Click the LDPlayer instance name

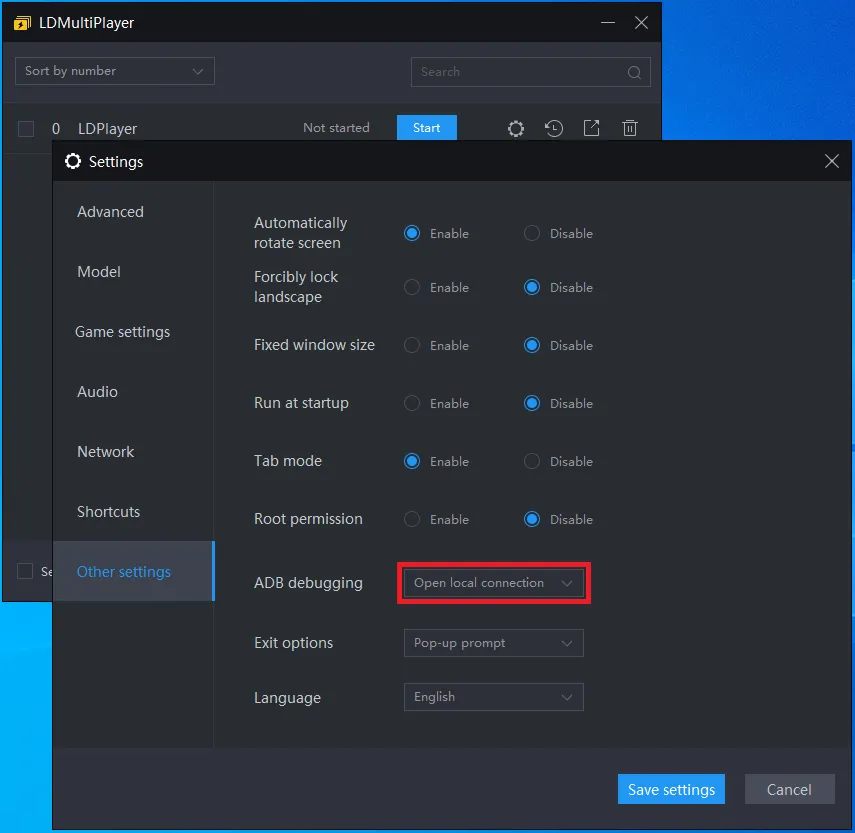pos(107,129)
